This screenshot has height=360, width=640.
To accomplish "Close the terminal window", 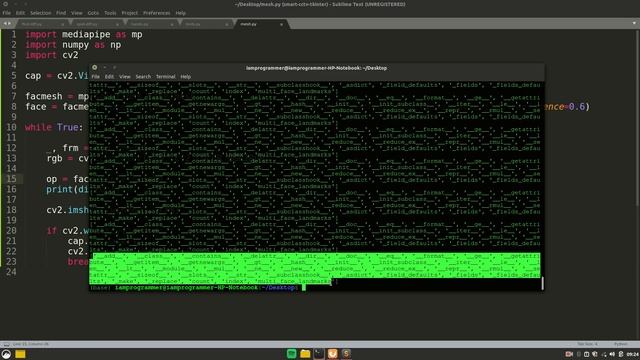I will (x=95, y=67).
